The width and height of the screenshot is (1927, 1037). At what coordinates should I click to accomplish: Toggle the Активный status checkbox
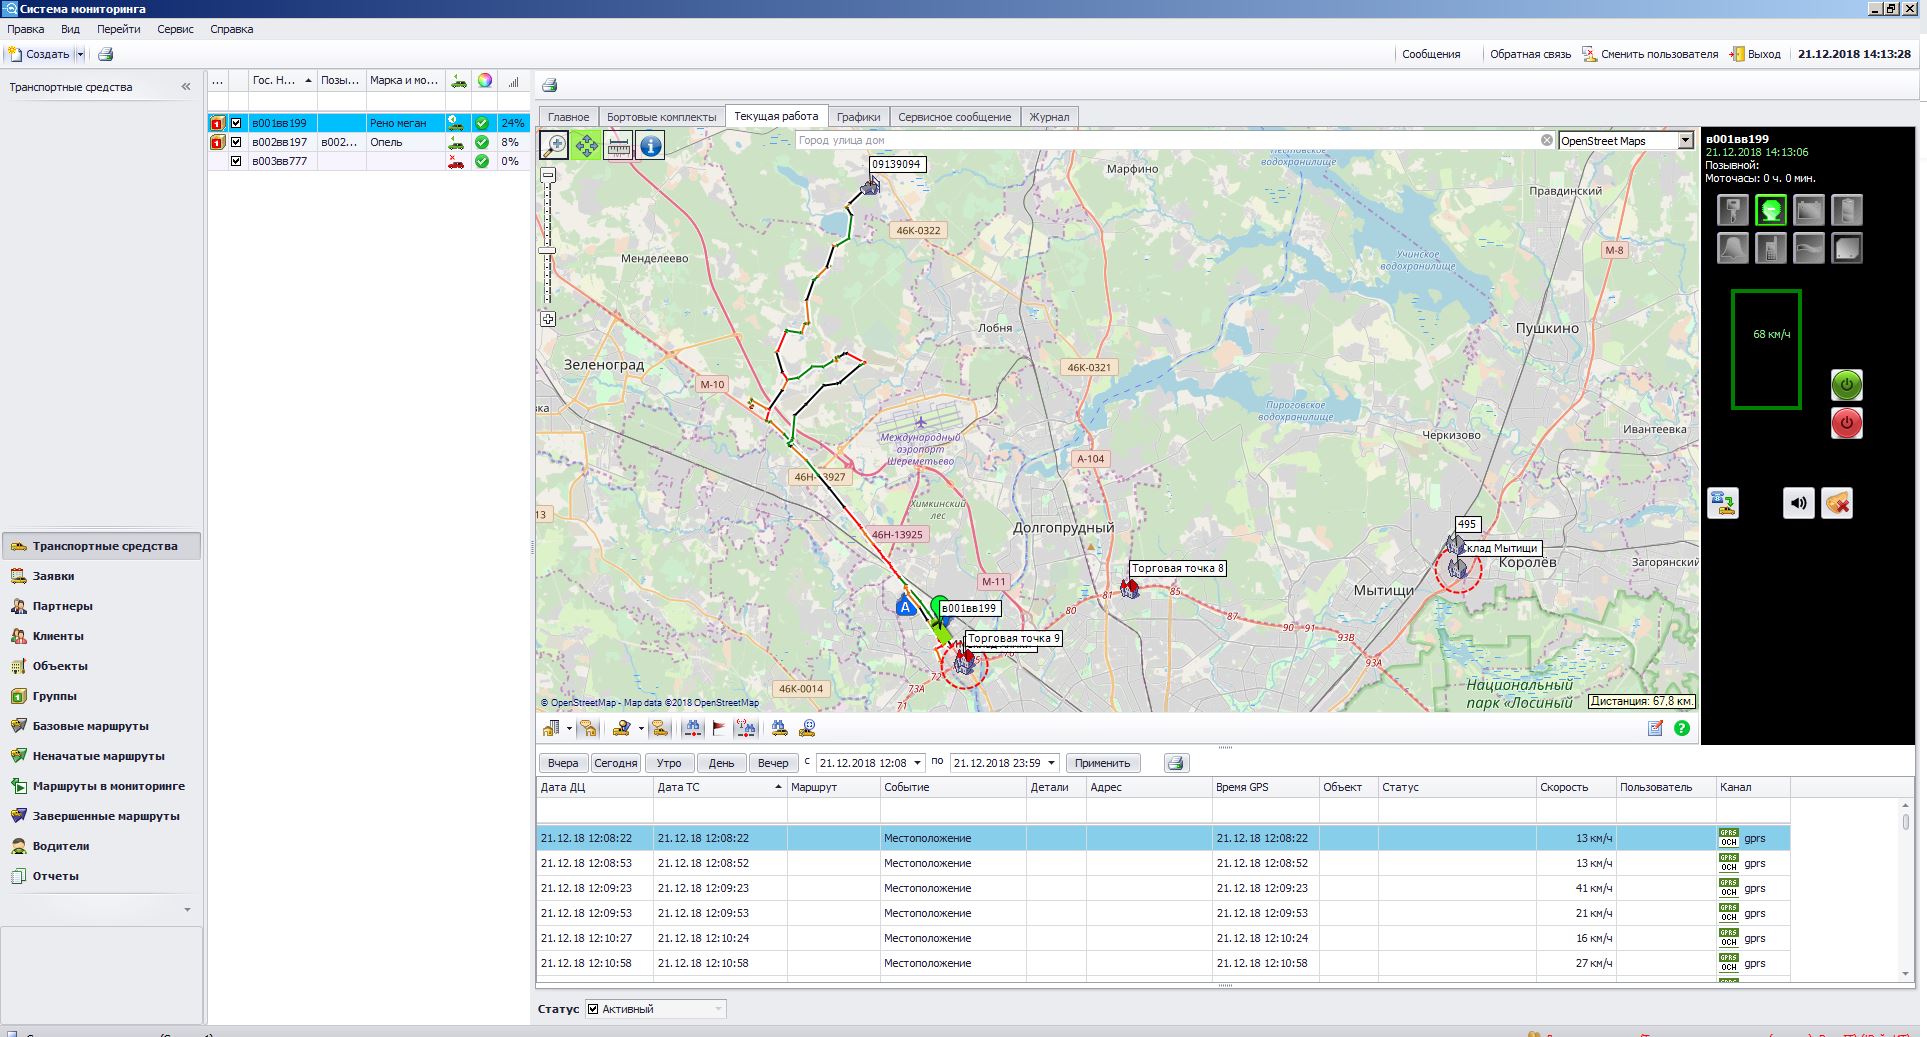tap(593, 1009)
